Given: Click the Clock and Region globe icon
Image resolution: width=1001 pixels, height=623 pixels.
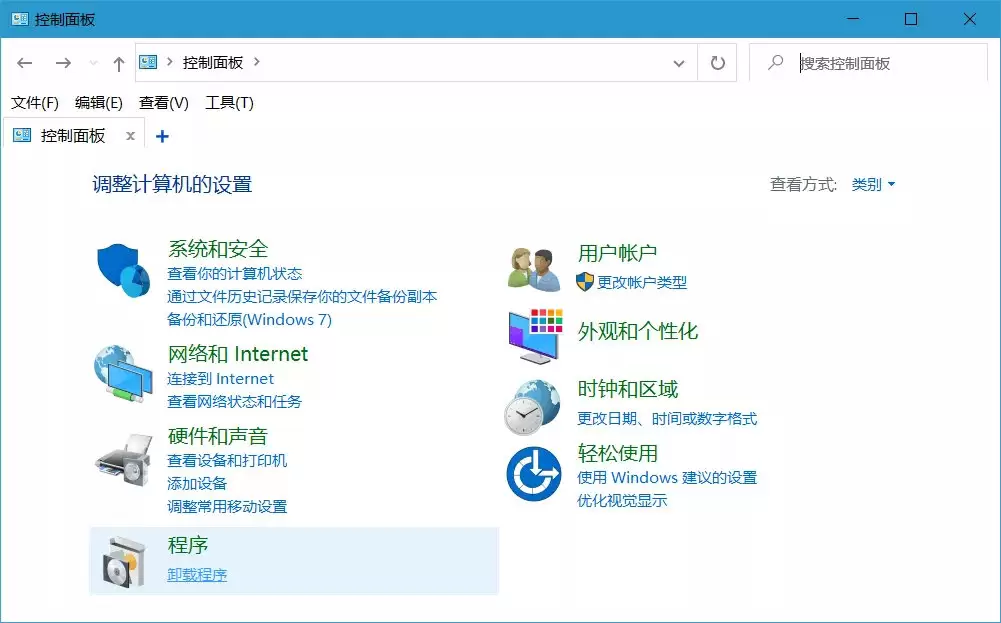Looking at the screenshot, I should tap(532, 407).
